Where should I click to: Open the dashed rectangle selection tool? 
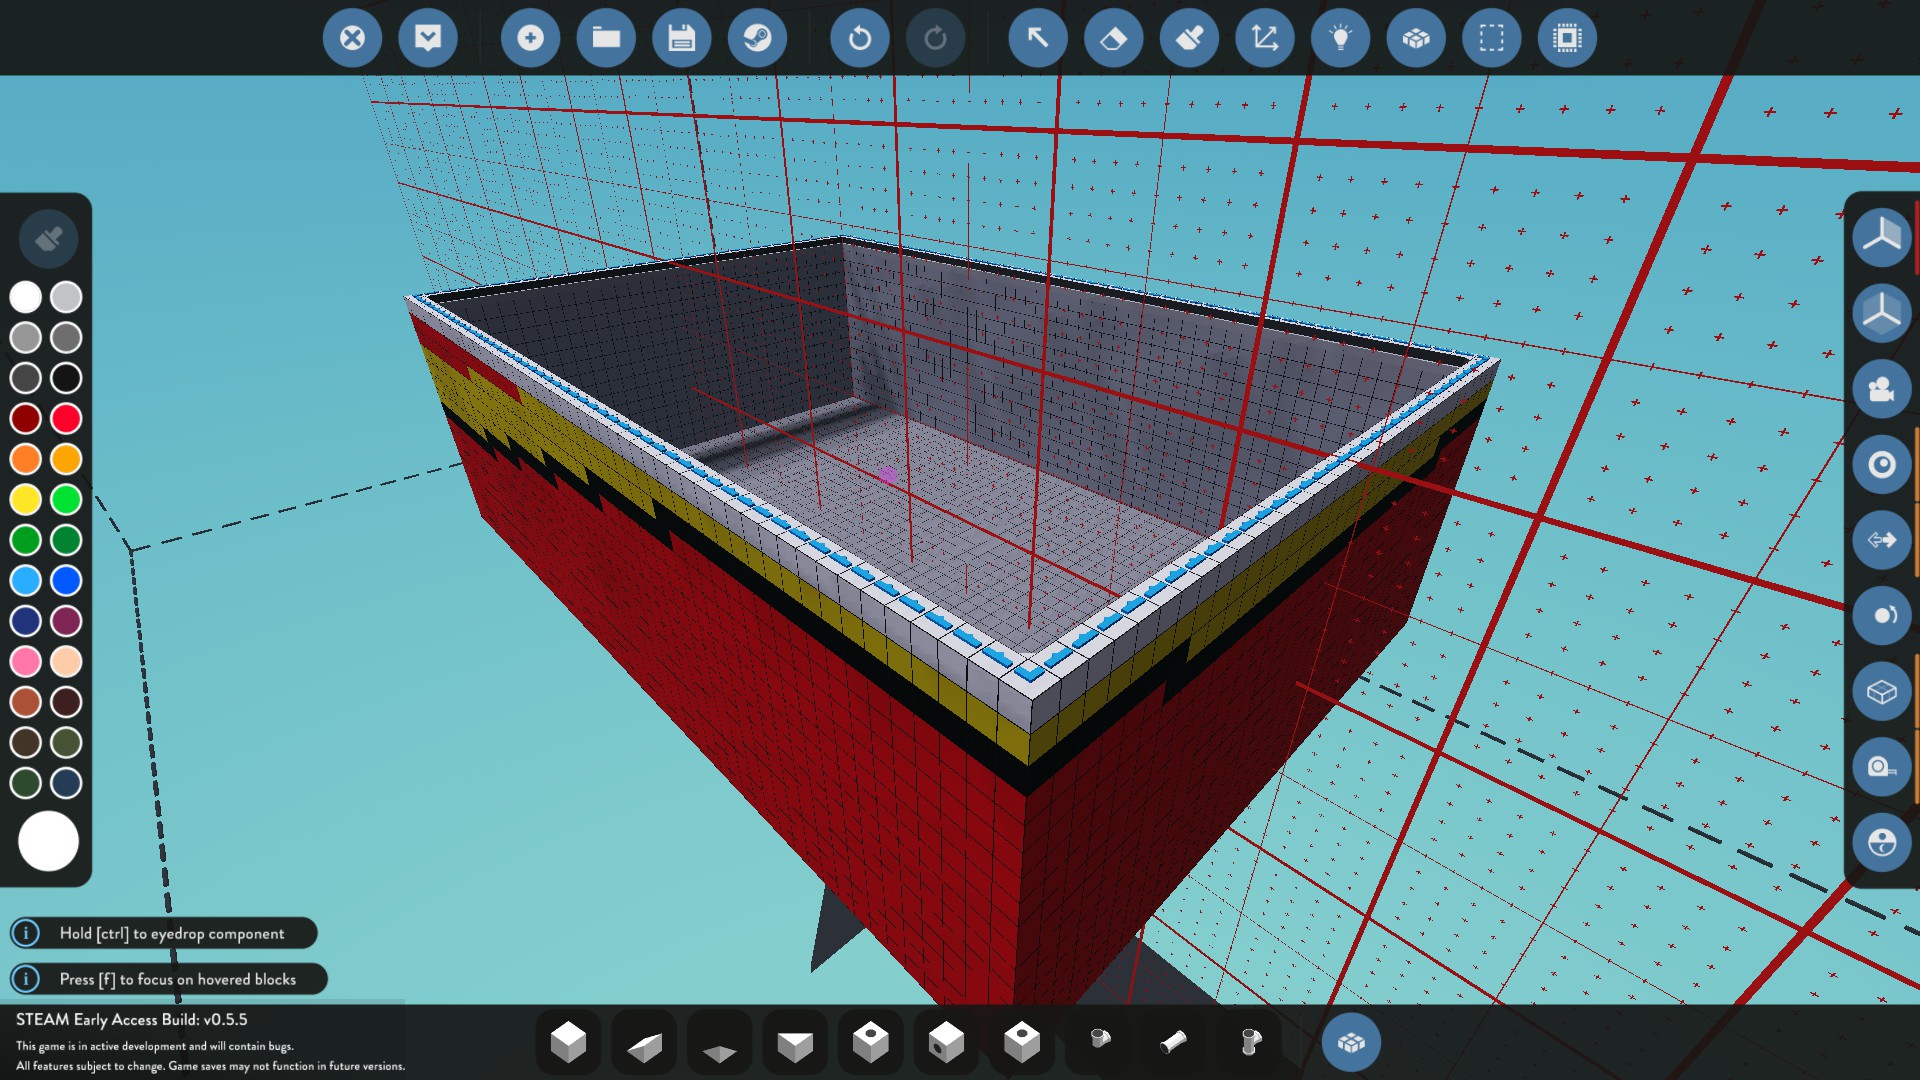click(x=1491, y=39)
